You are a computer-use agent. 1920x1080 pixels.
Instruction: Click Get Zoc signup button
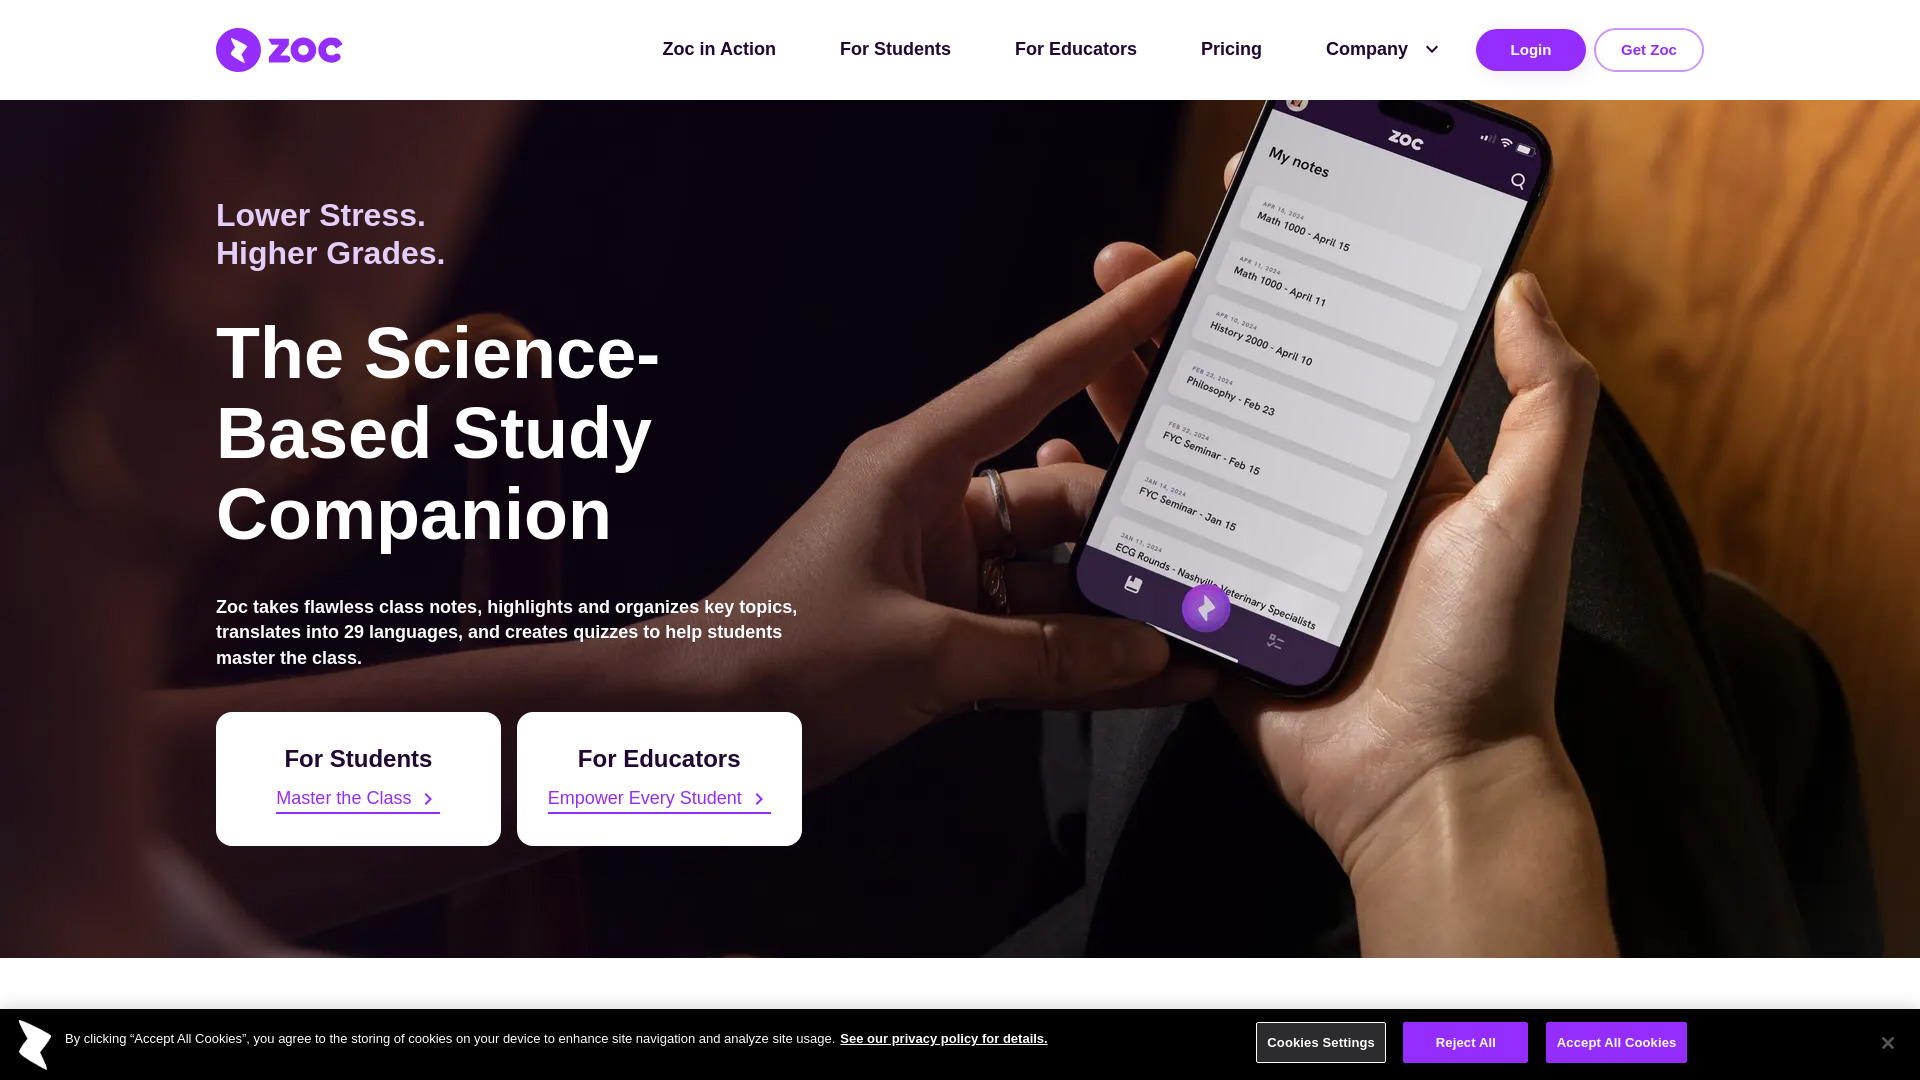[1648, 49]
